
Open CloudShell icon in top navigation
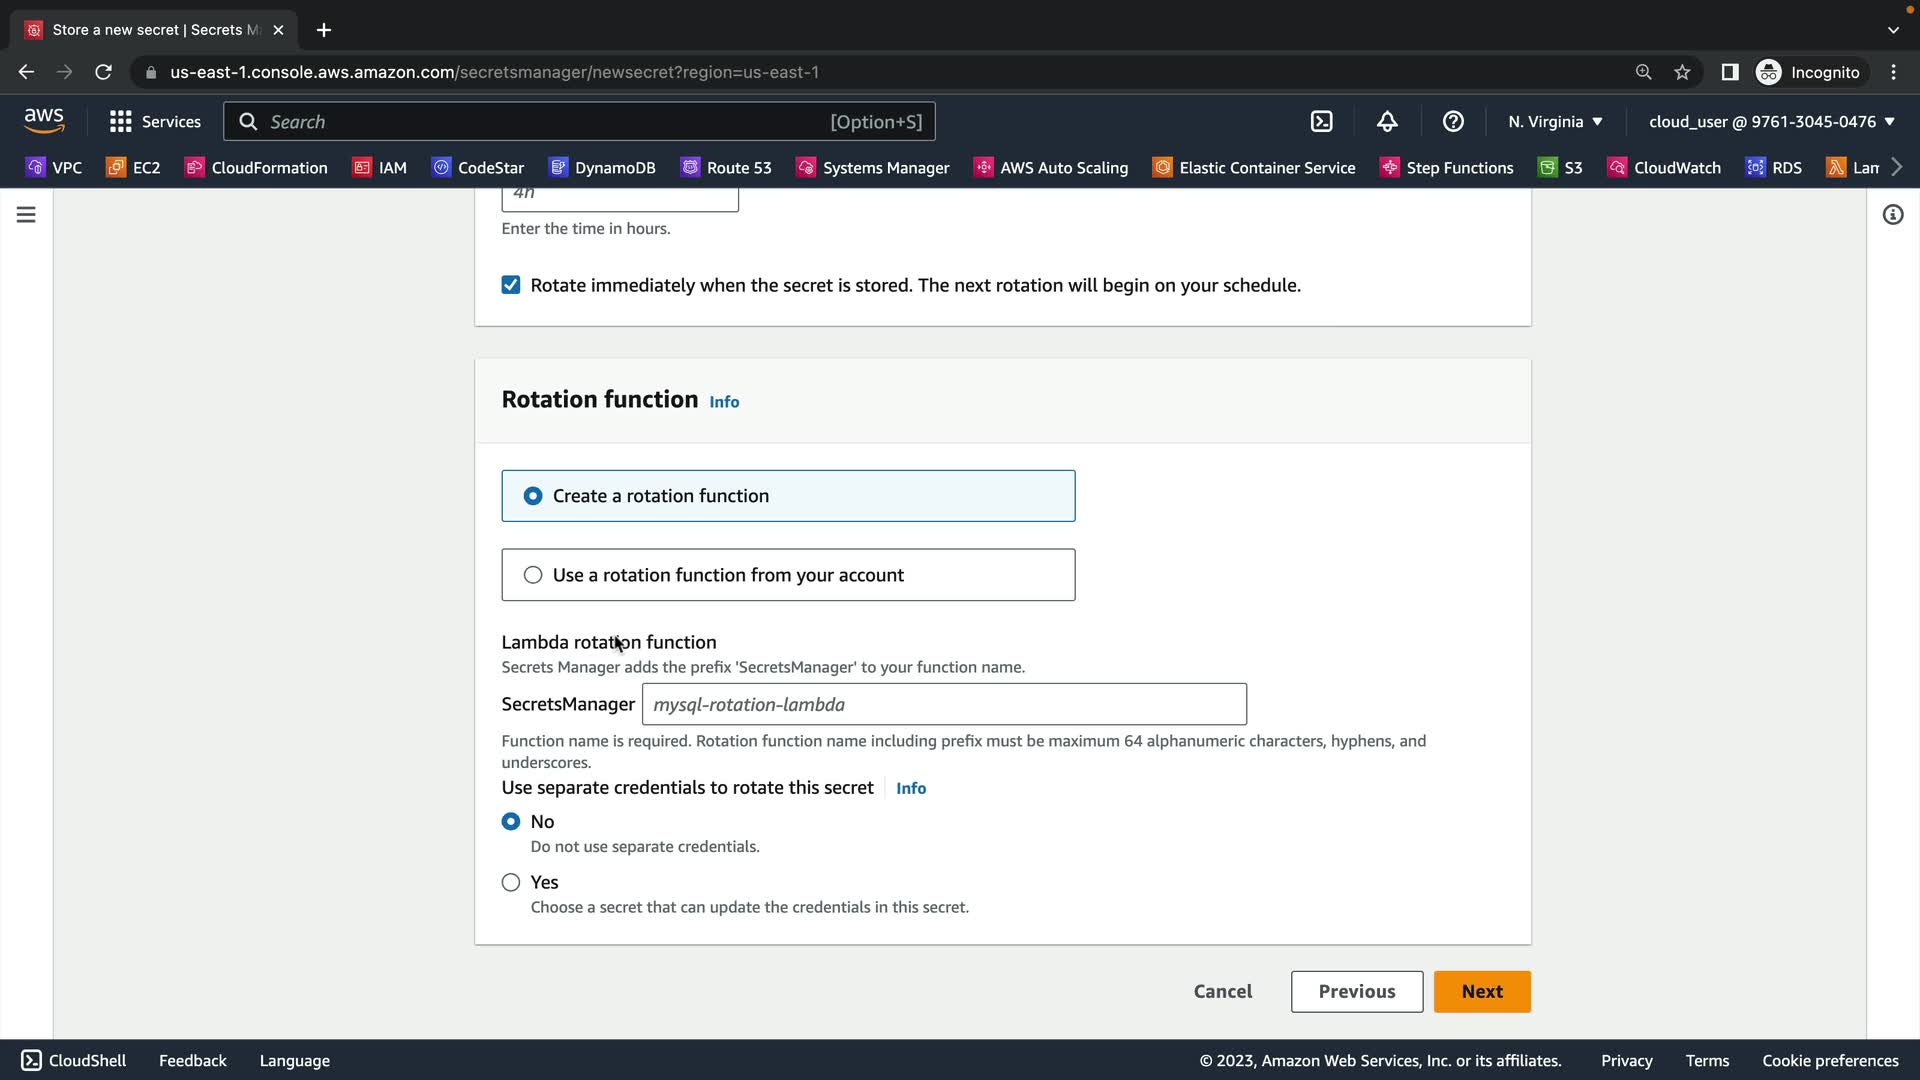(x=1321, y=121)
